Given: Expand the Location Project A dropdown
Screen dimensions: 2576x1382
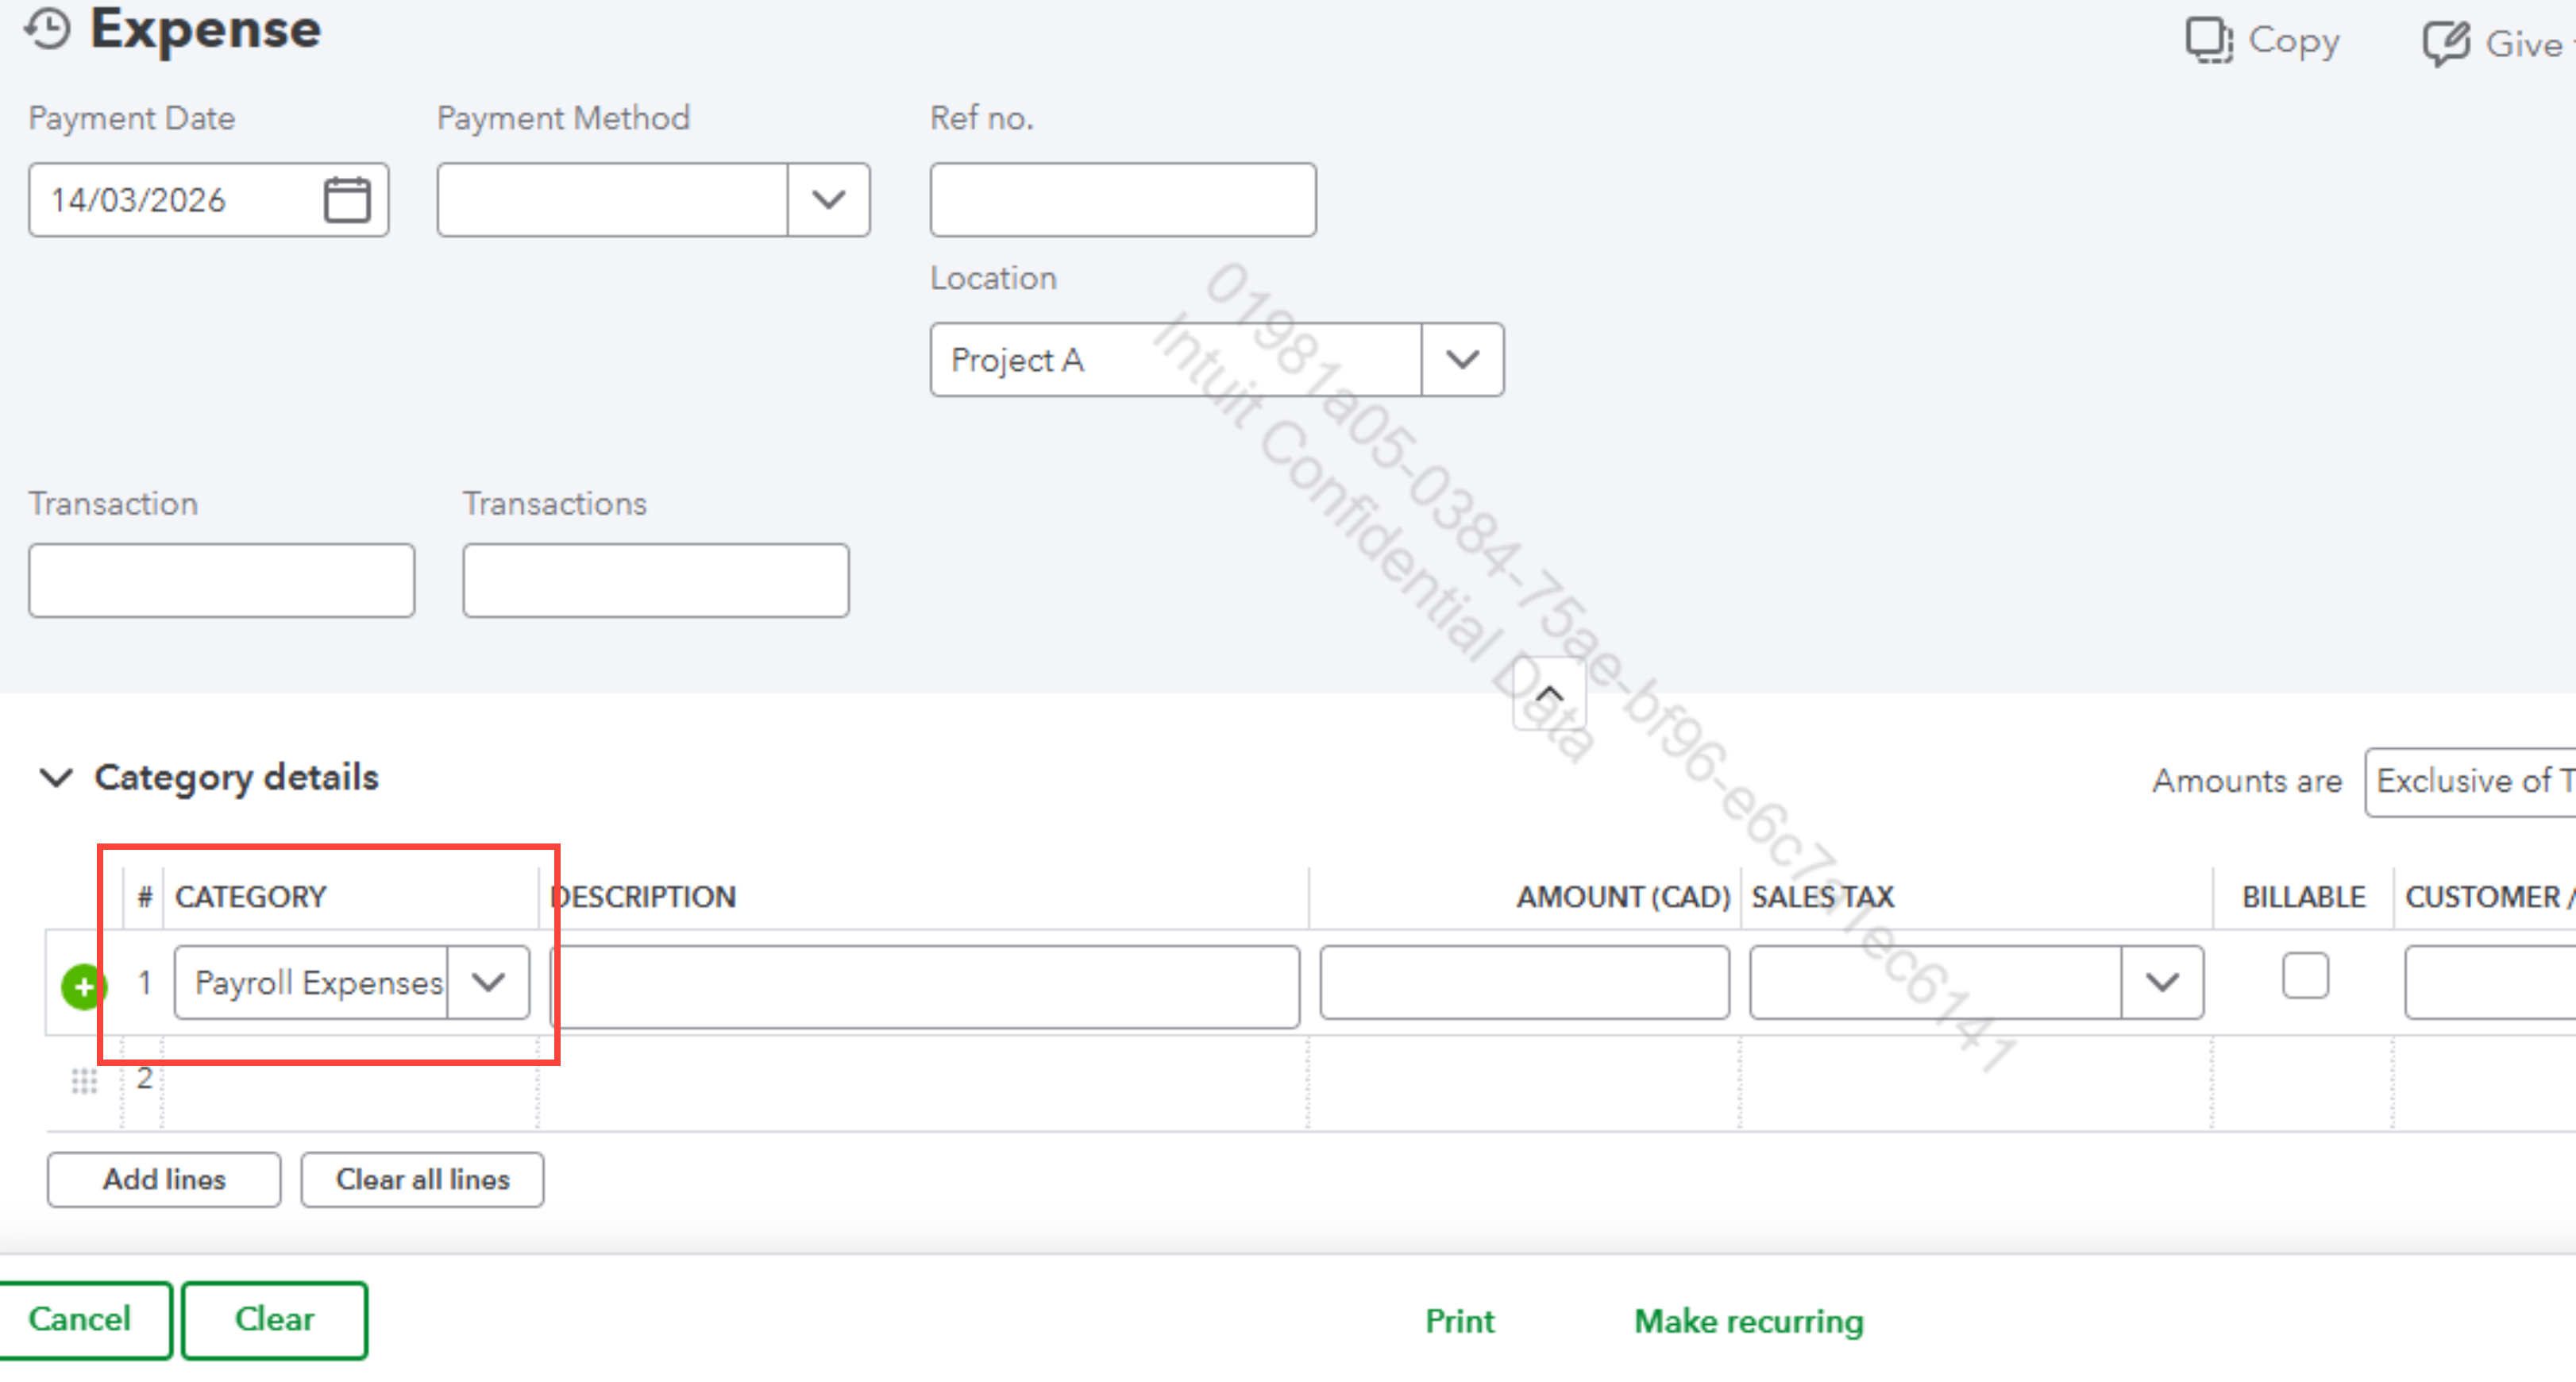Looking at the screenshot, I should [x=1462, y=360].
